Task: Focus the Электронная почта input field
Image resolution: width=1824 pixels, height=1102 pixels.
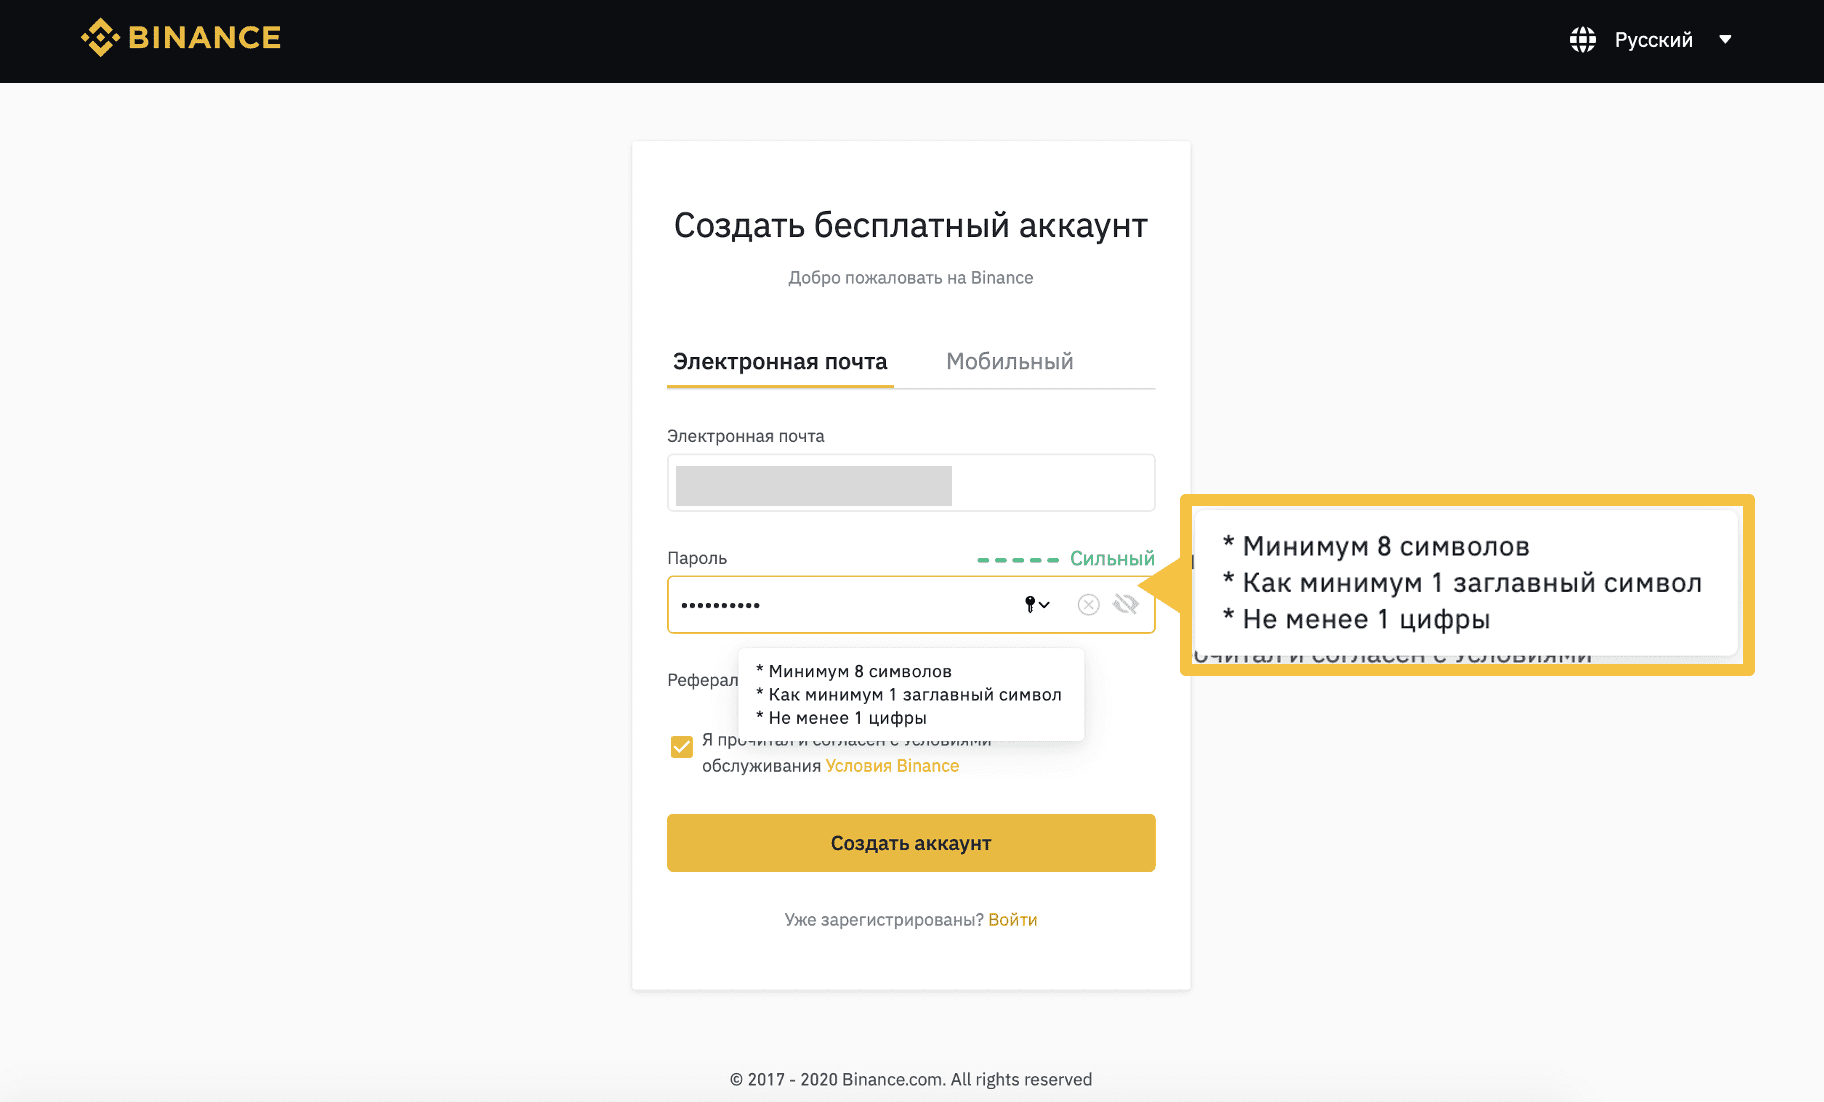Action: [911, 483]
